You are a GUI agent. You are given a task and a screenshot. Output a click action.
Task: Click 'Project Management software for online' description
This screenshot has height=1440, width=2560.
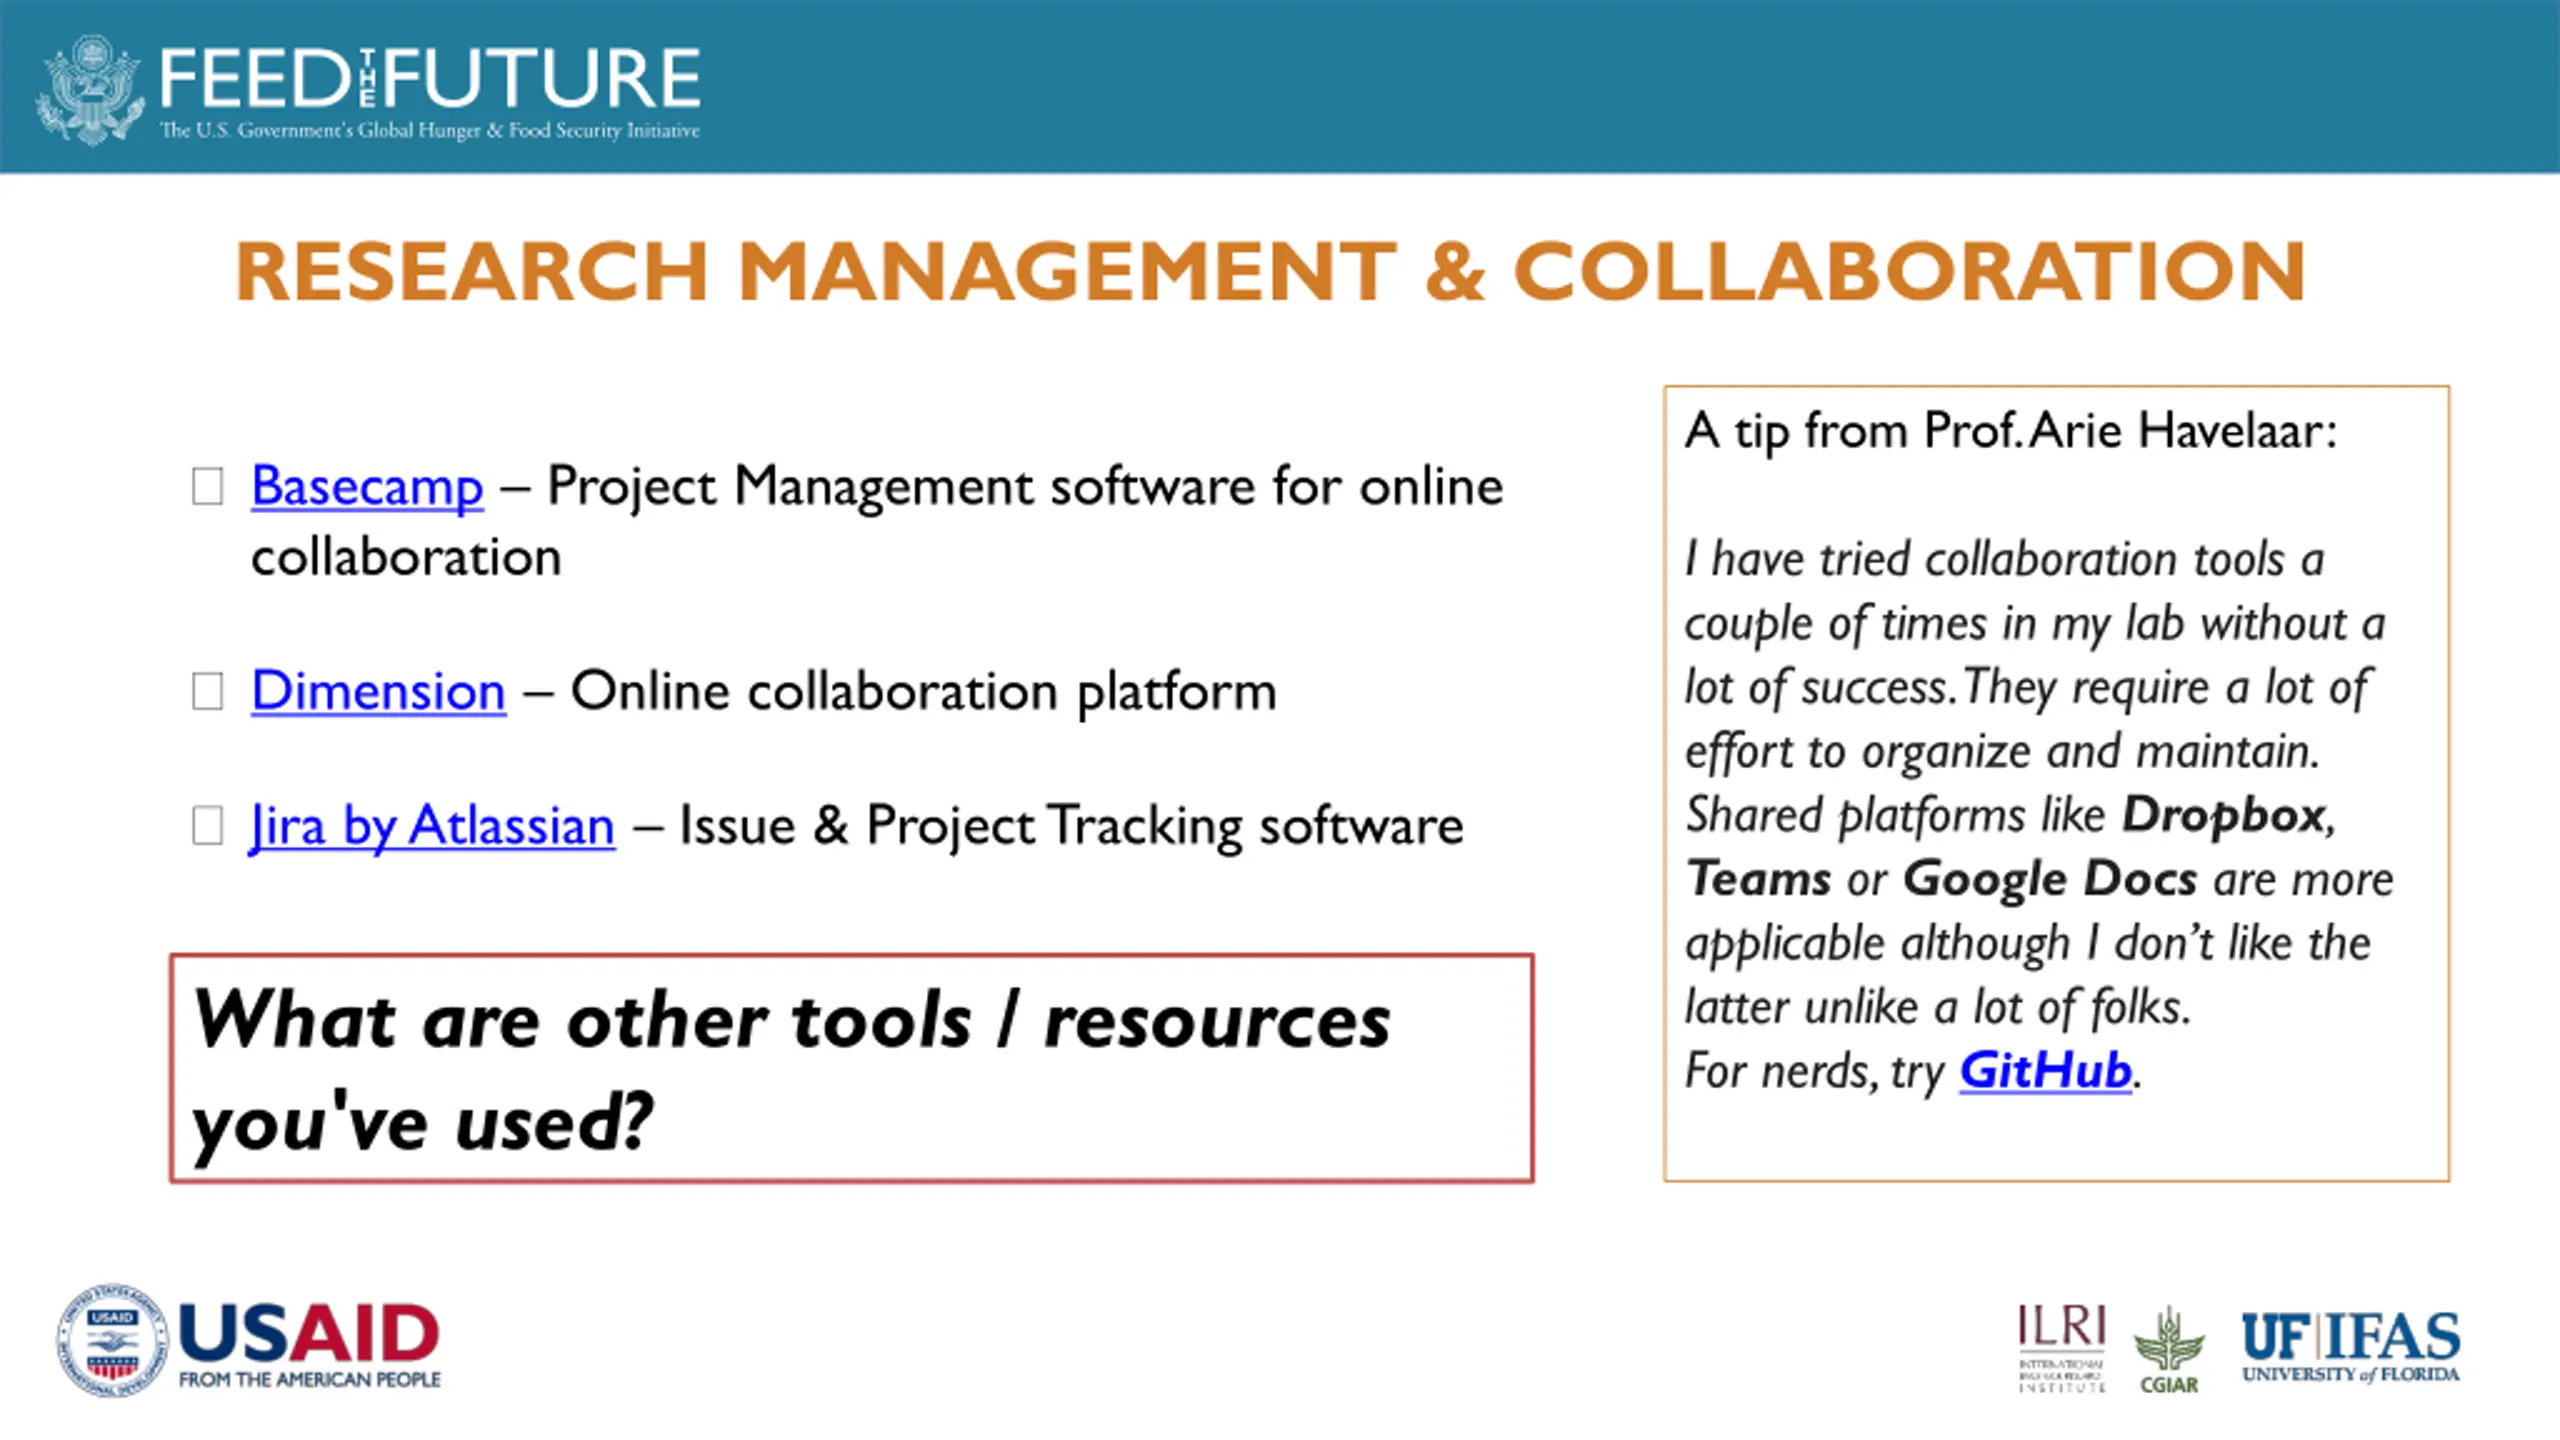(x=1025, y=487)
